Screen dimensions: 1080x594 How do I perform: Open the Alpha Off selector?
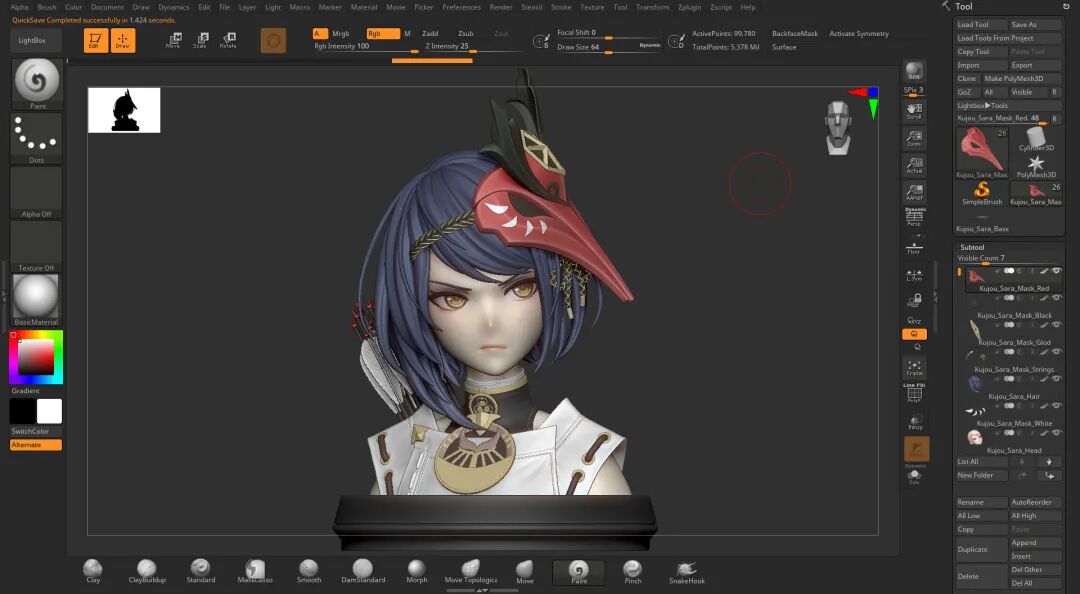[x=37, y=192]
